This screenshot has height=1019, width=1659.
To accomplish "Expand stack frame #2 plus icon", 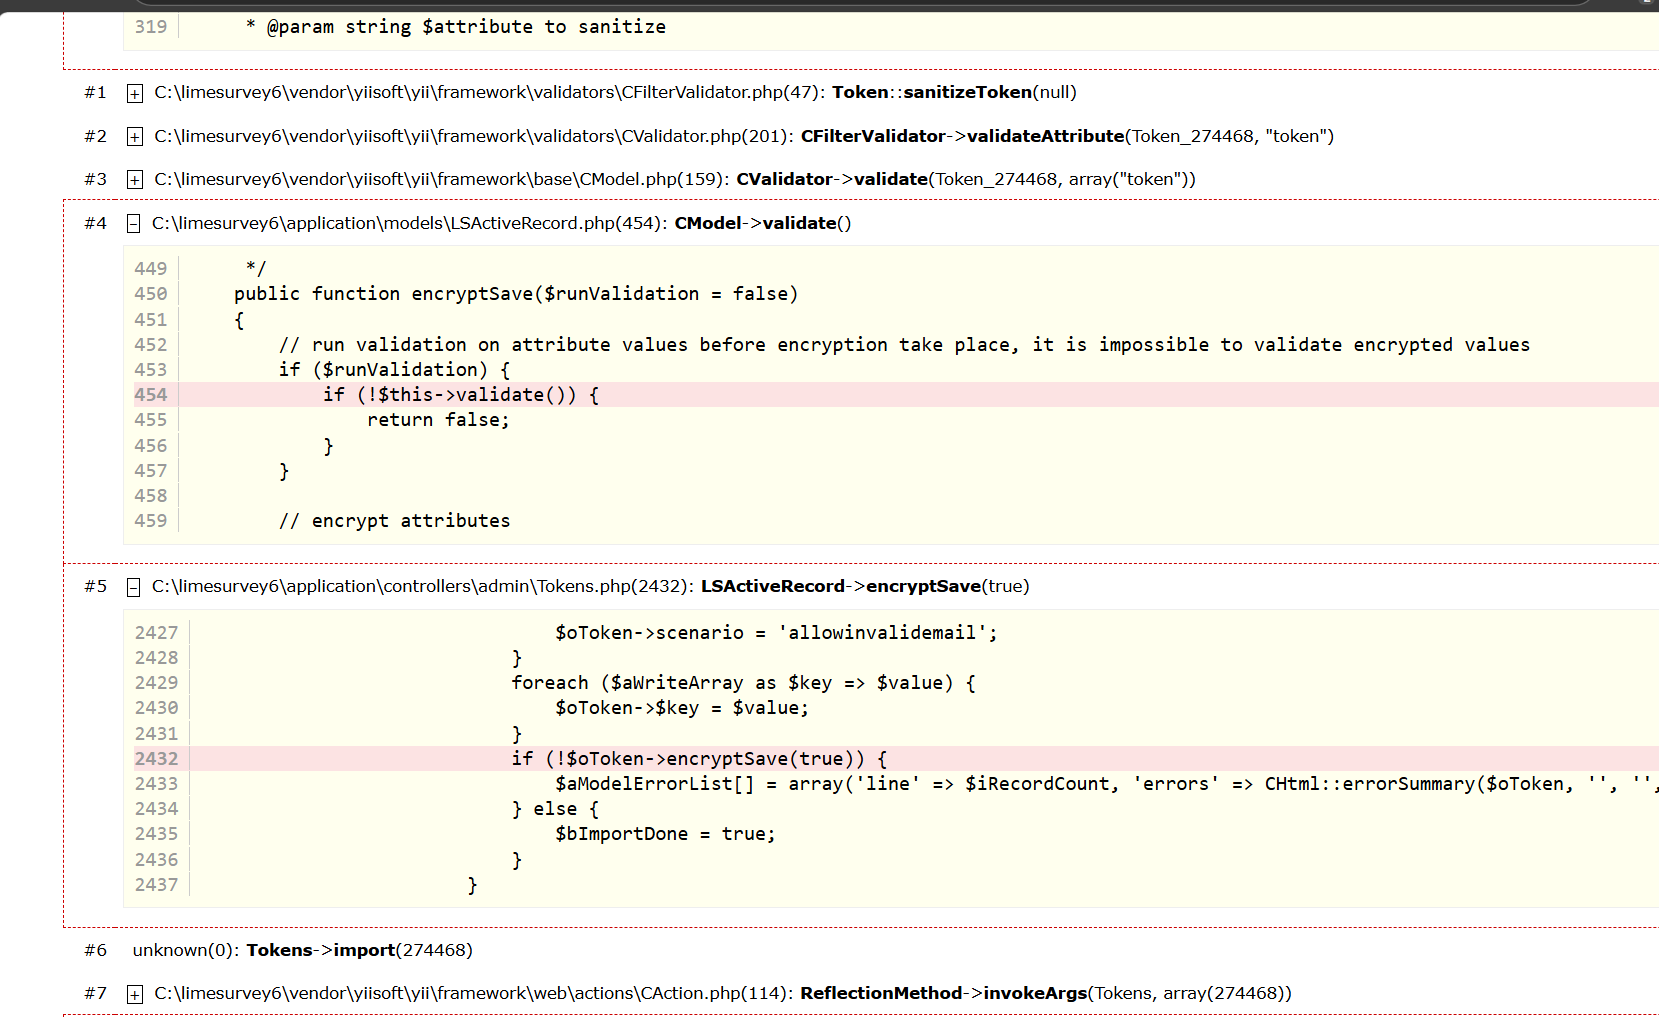I will pyautogui.click(x=135, y=137).
